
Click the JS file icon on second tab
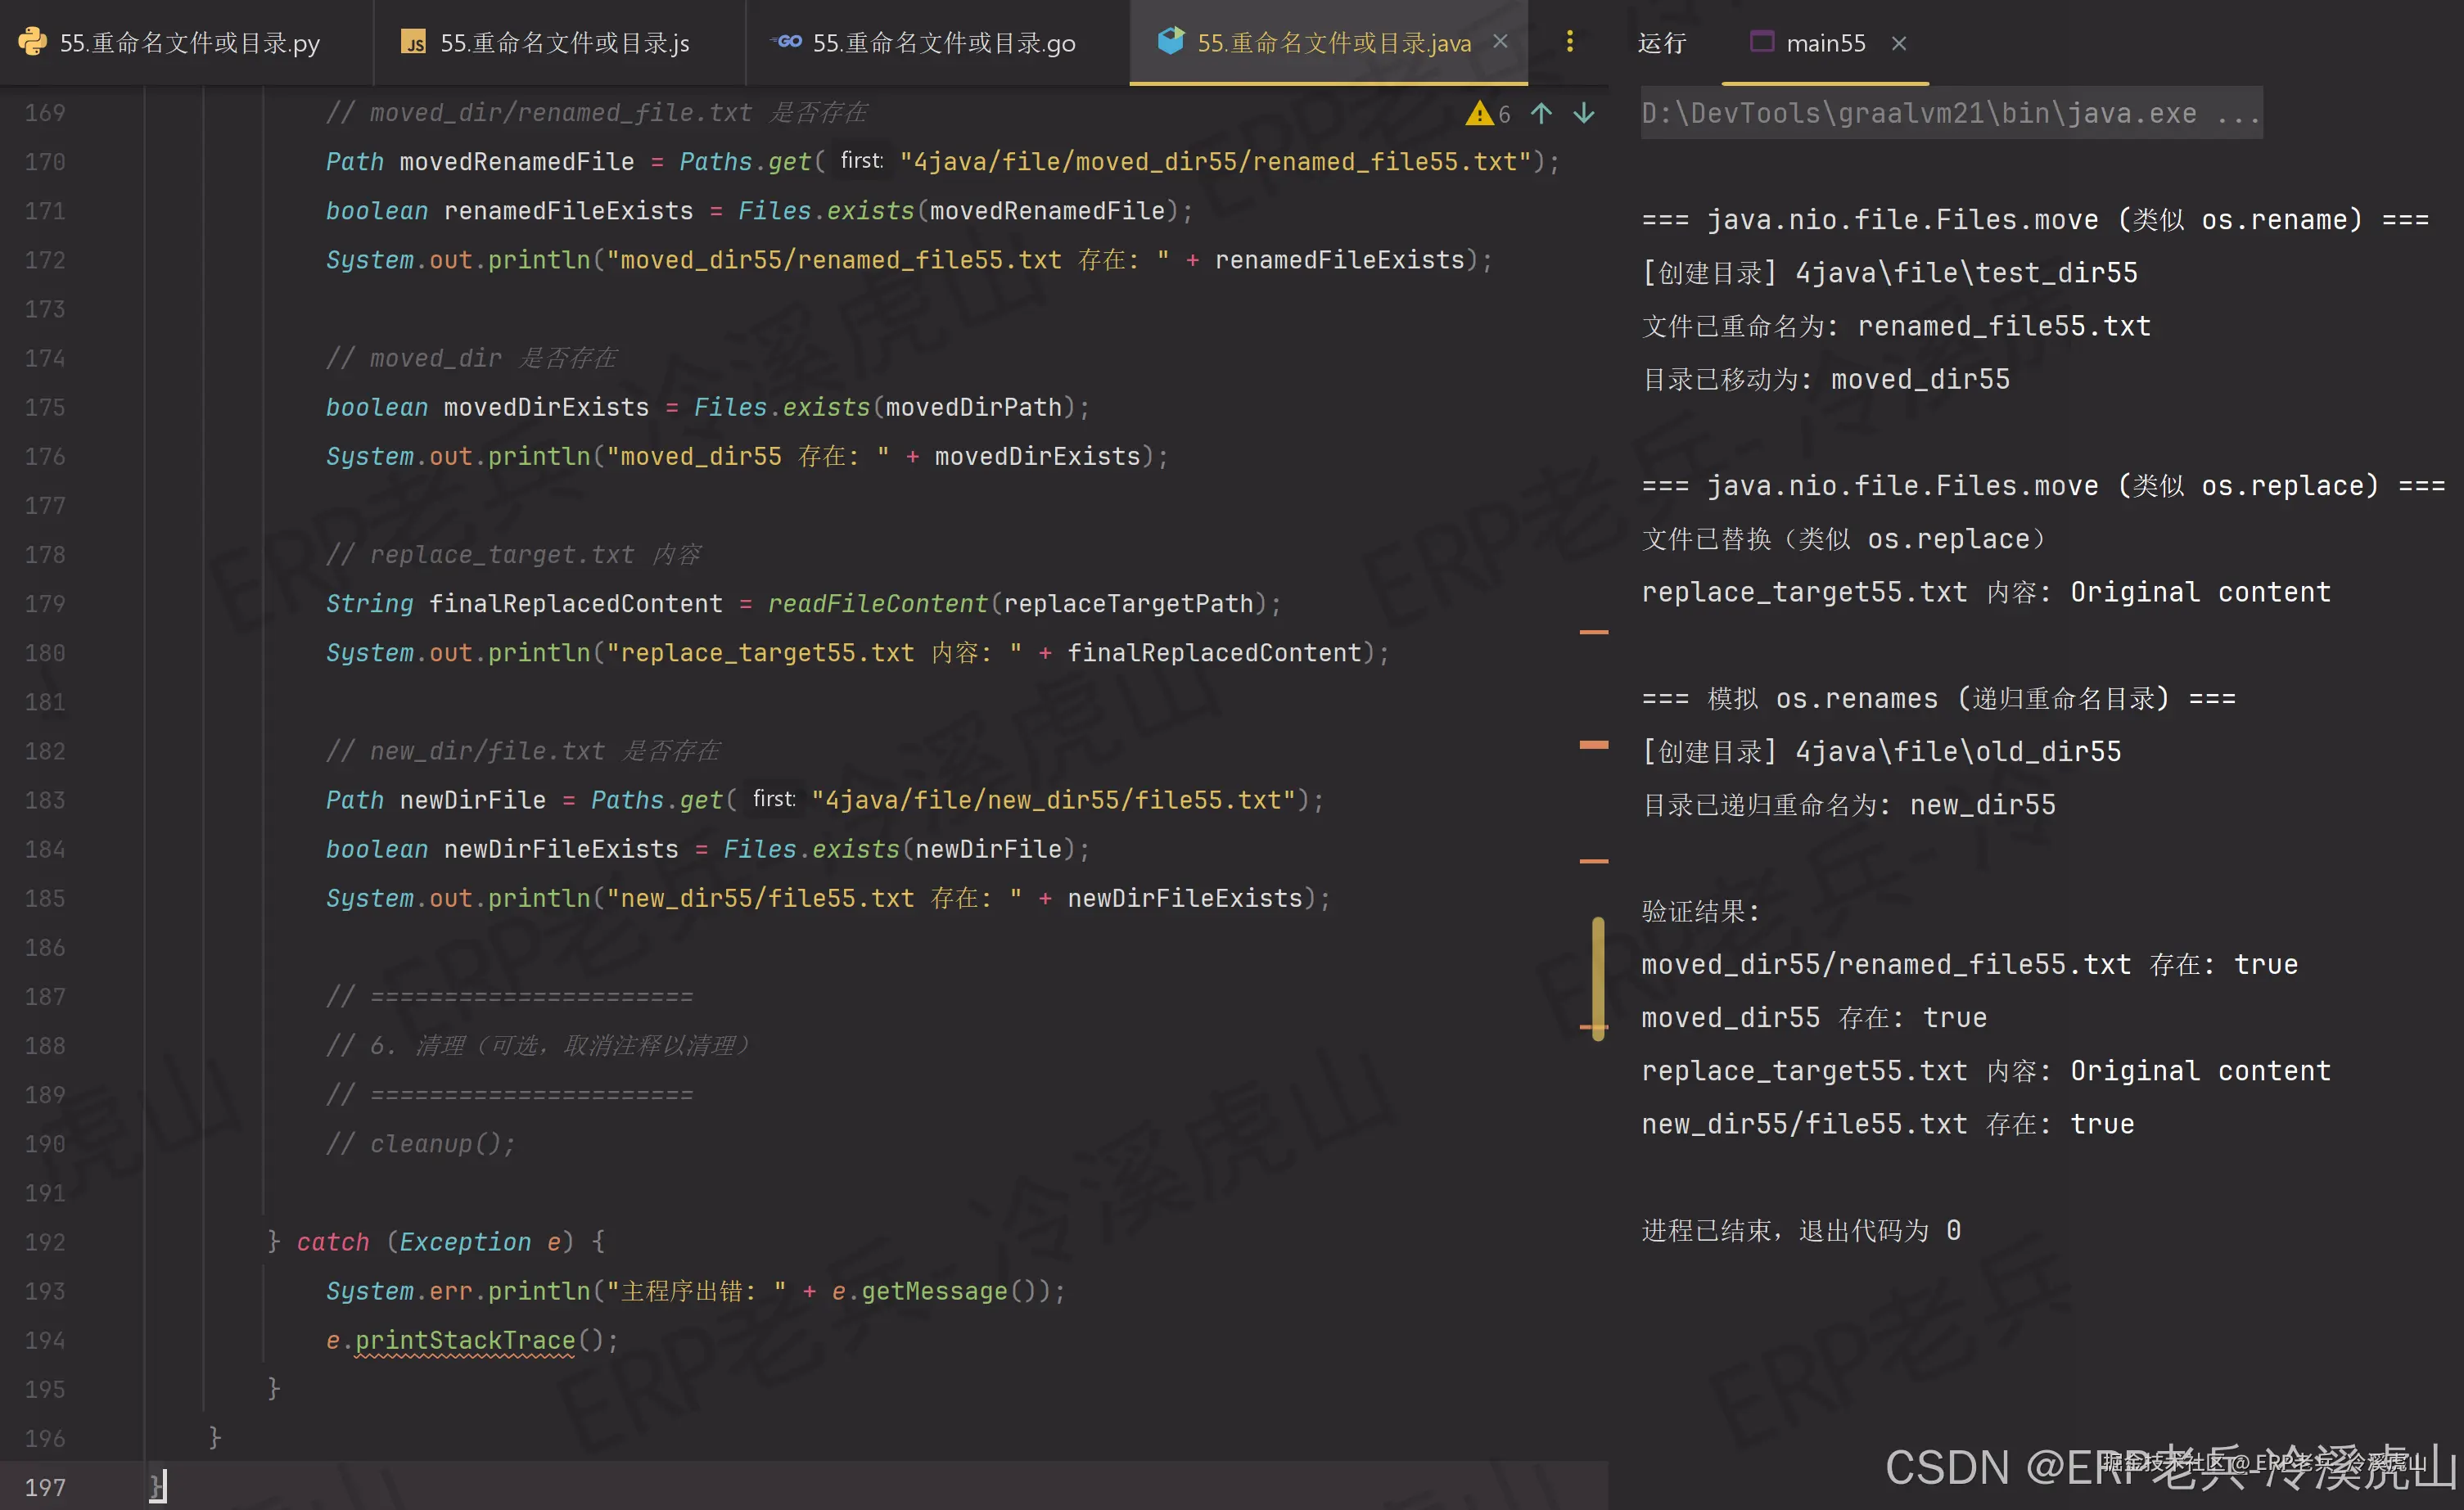(413, 42)
